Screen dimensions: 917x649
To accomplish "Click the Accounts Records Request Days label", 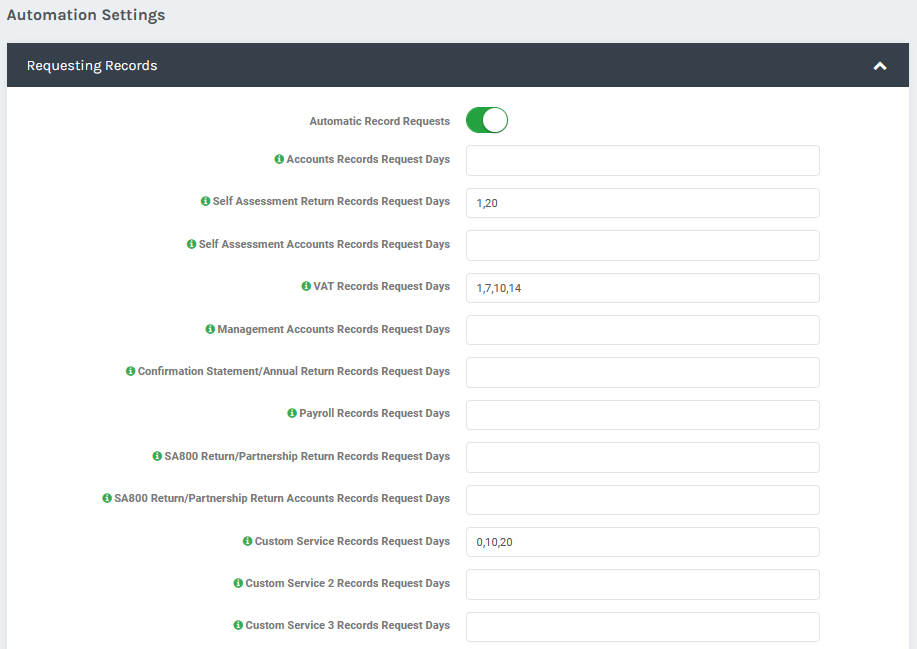I will [x=368, y=159].
